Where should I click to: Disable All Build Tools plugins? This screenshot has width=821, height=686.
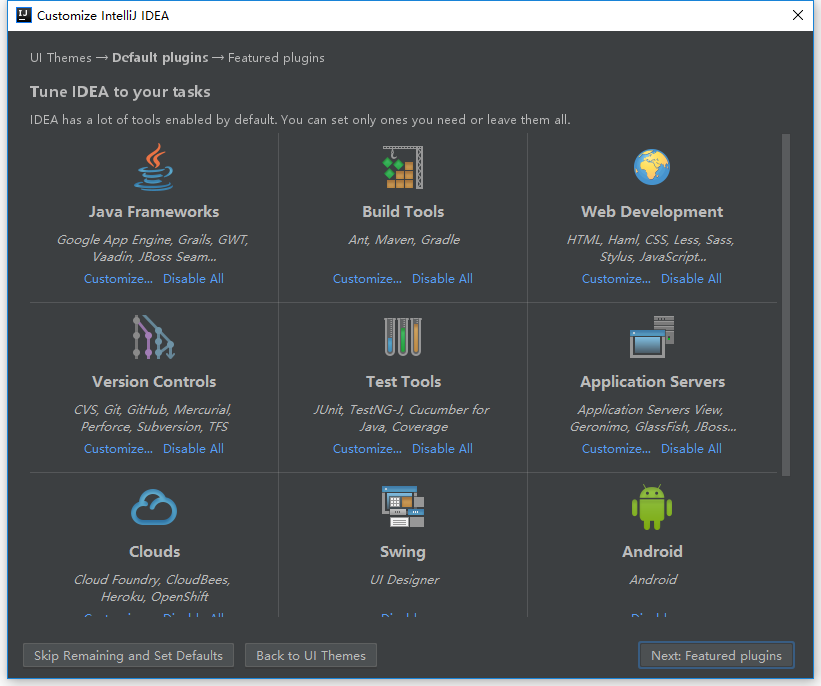click(x=442, y=279)
